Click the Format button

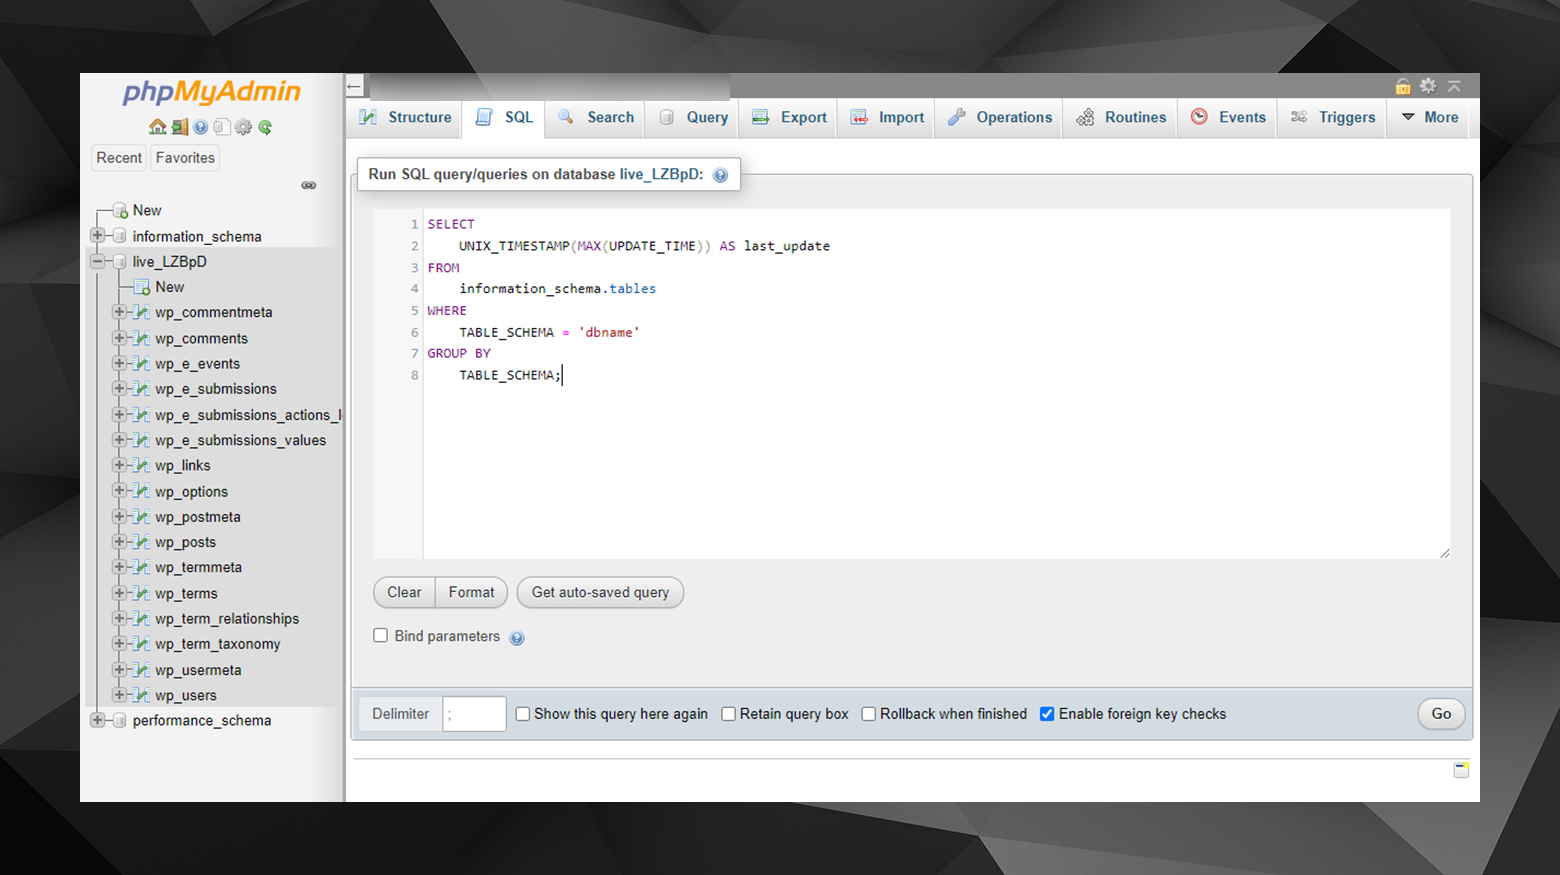pos(471,592)
